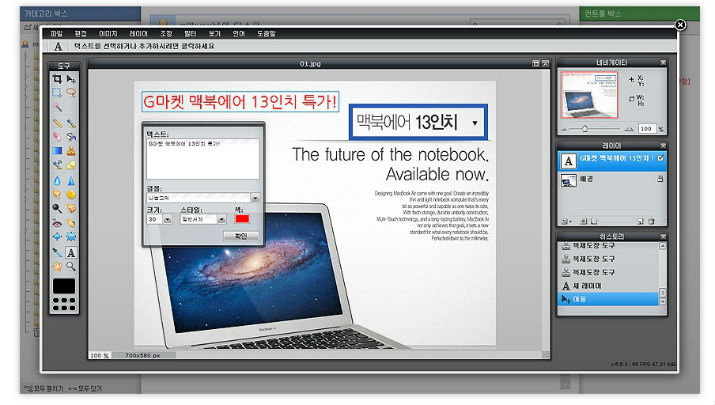Screen dimensions: 715x405
Task: Select the Spot Heal bandage tool
Action: tap(71, 223)
